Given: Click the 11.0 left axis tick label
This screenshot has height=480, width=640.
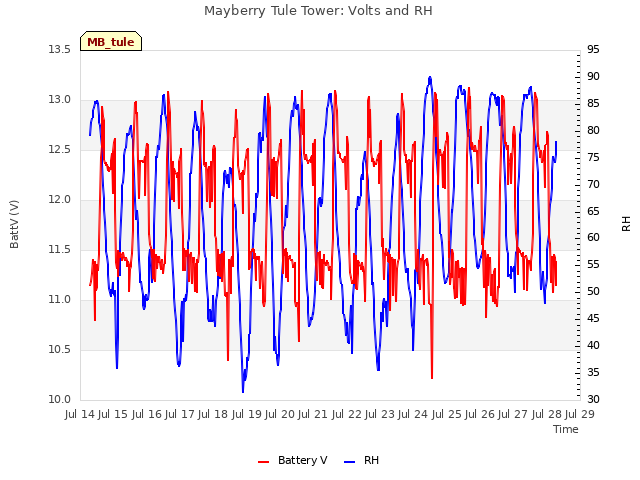Looking at the screenshot, I should (60, 300).
